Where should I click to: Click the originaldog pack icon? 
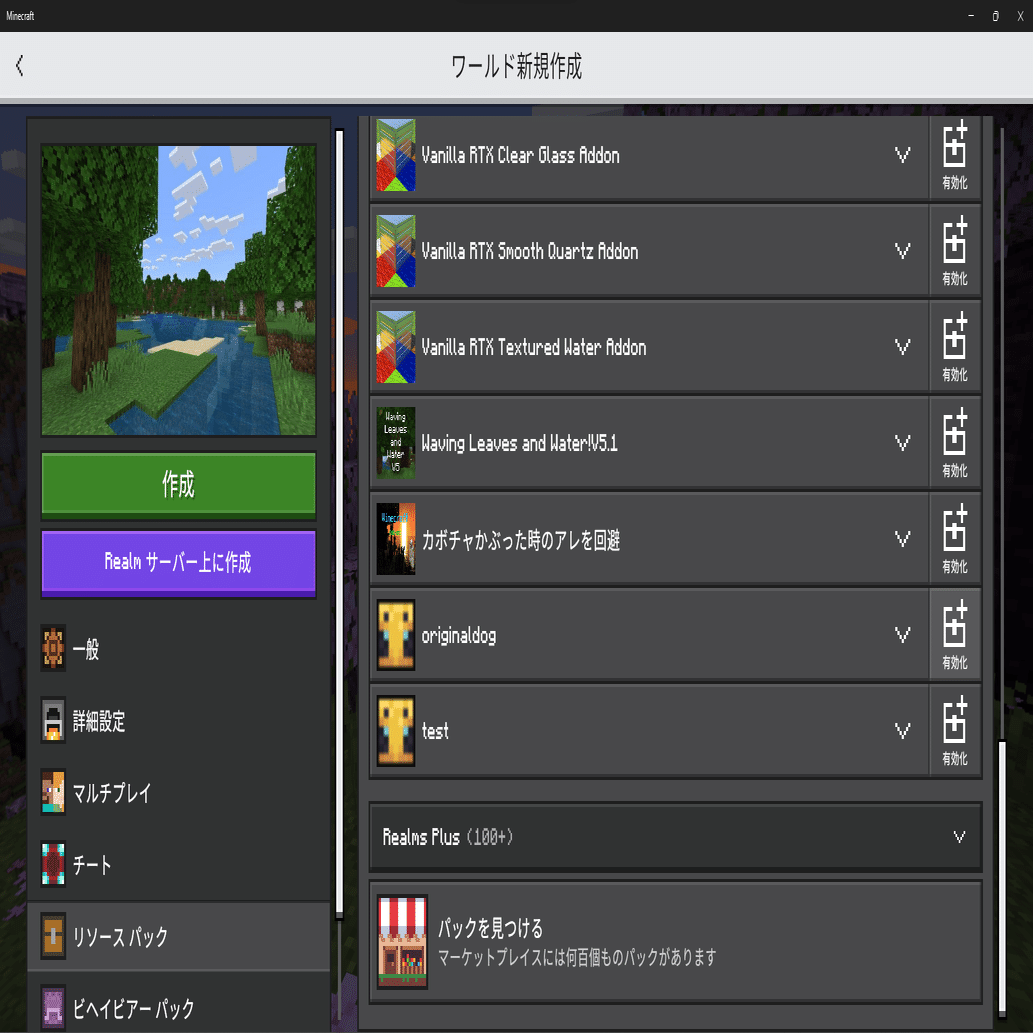395,634
